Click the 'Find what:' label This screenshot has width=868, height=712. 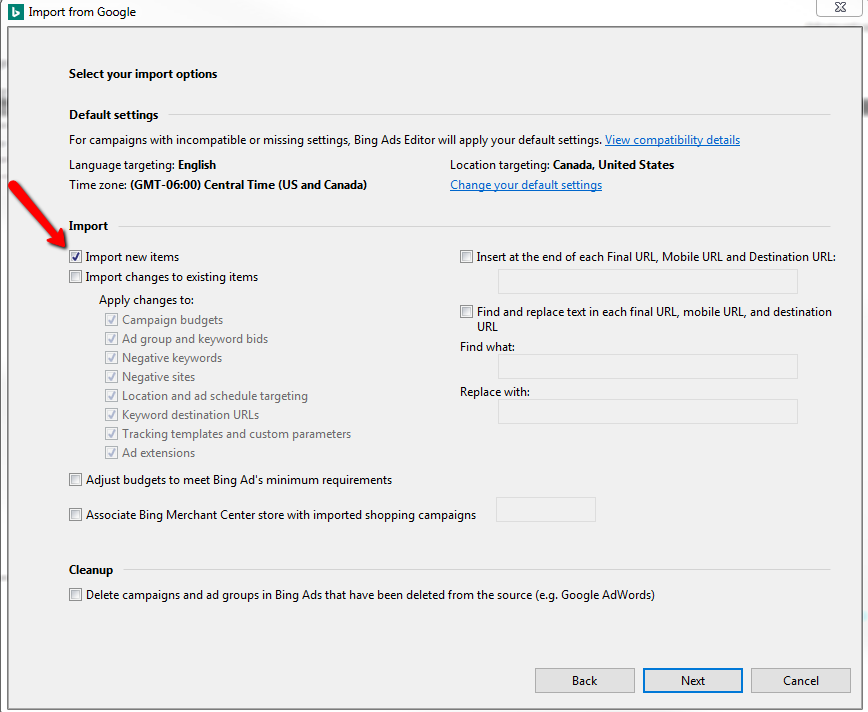487,347
